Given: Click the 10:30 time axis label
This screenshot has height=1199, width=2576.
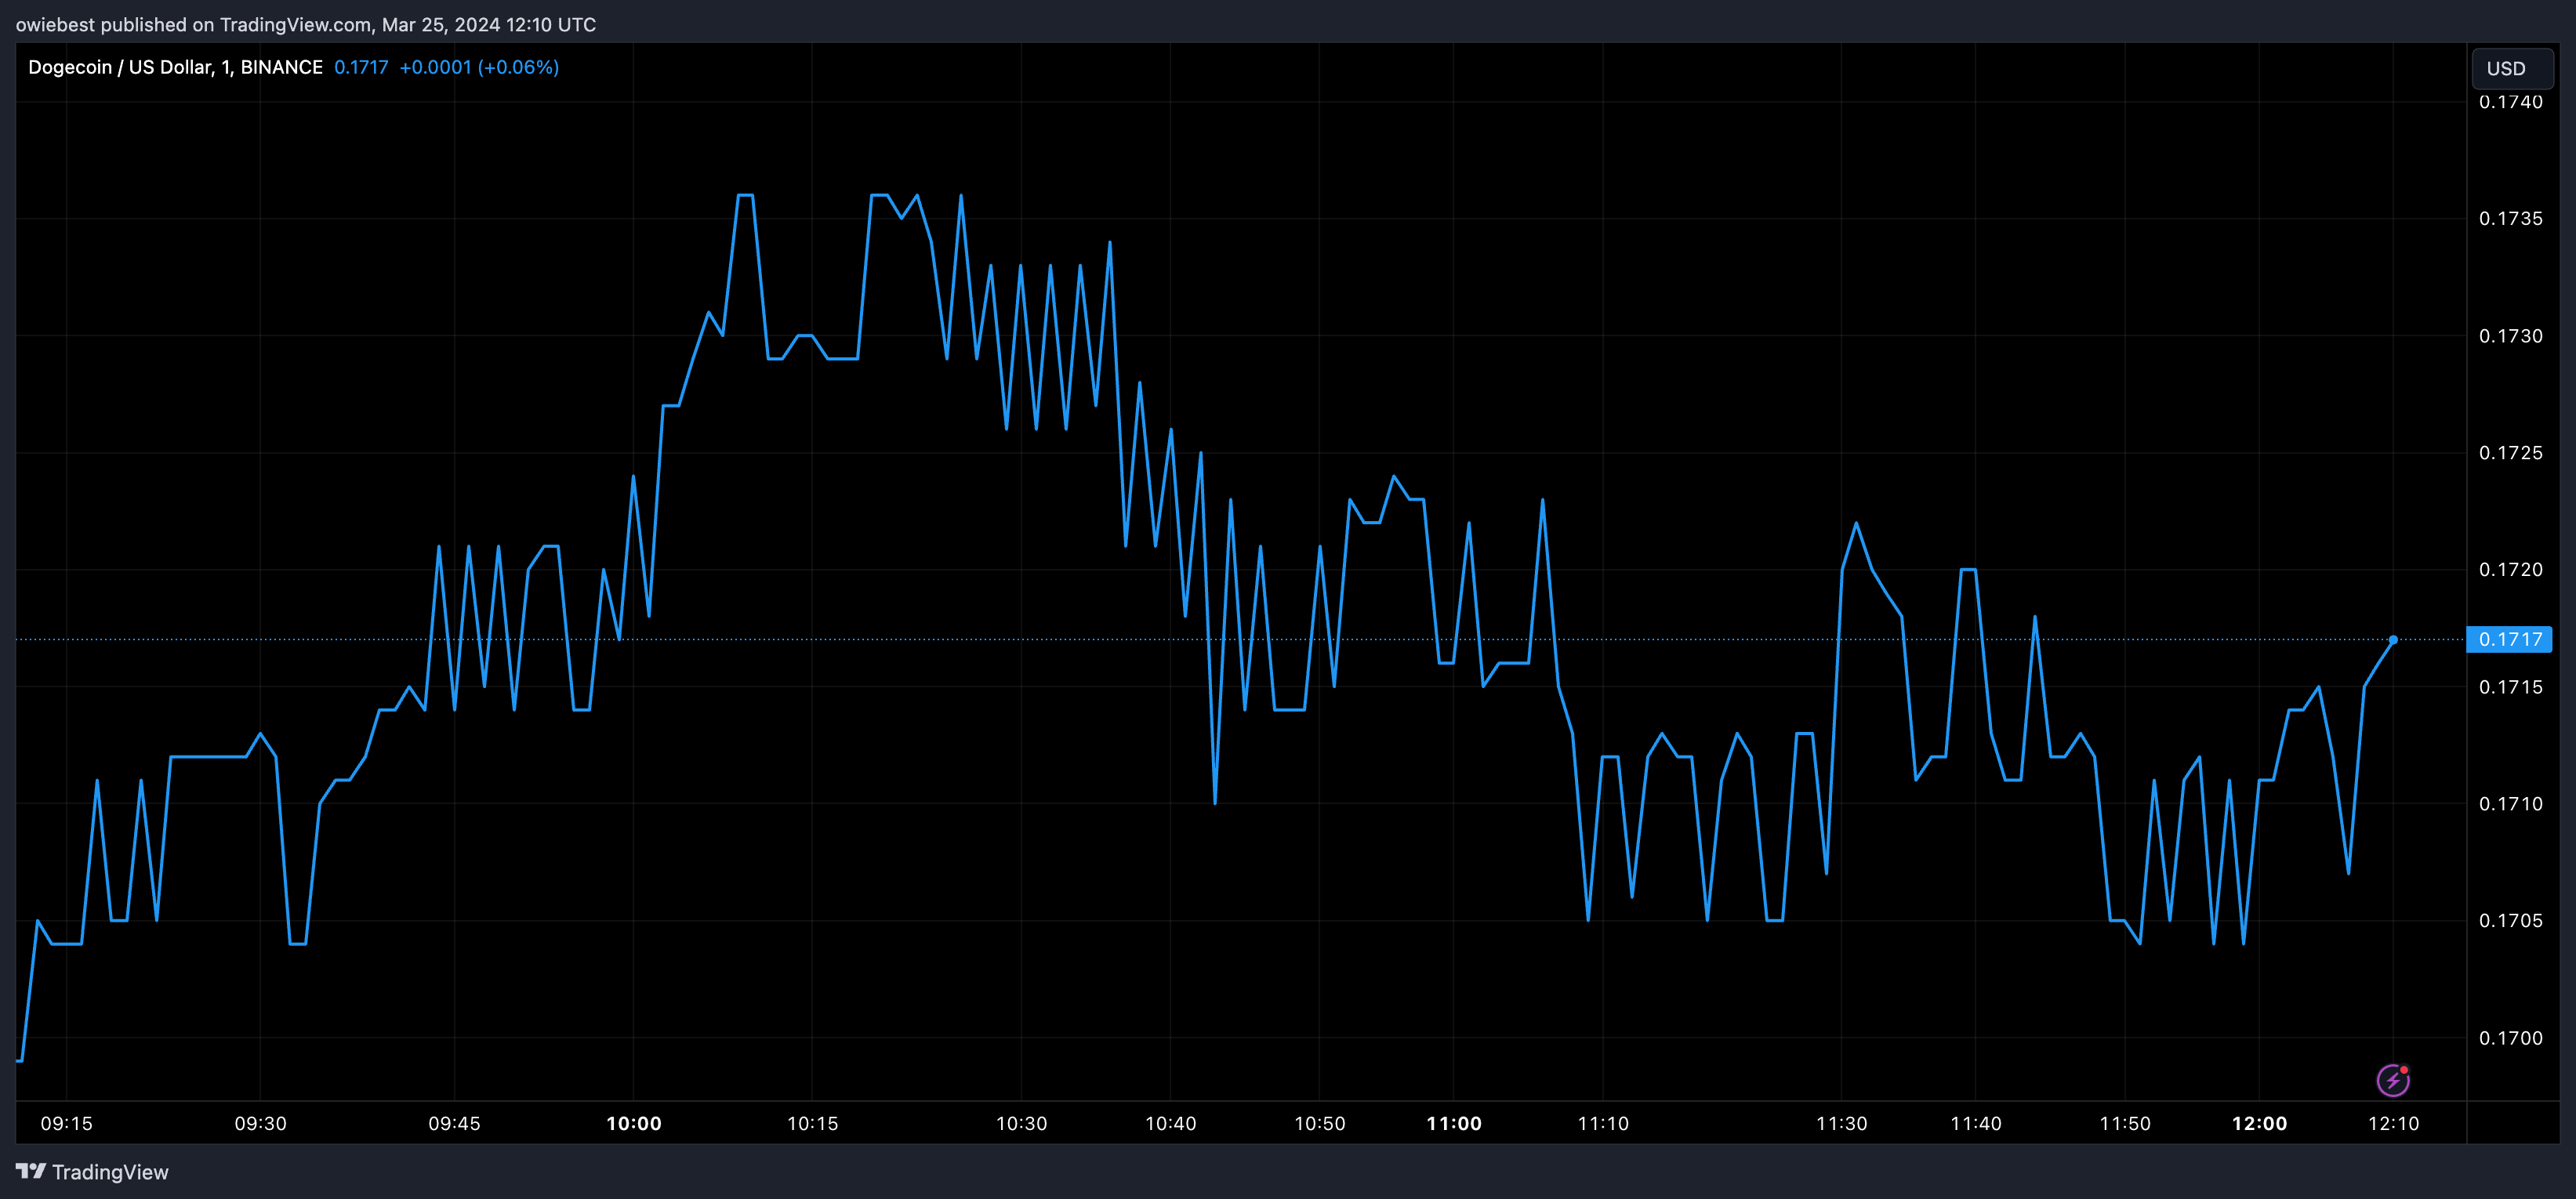Looking at the screenshot, I should [1021, 1123].
